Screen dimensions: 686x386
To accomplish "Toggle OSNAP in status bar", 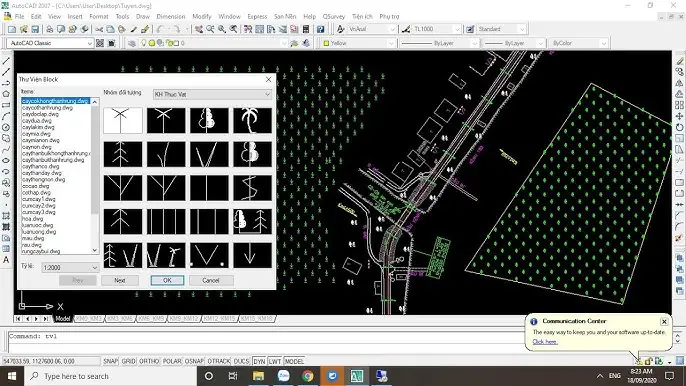I will (194, 361).
